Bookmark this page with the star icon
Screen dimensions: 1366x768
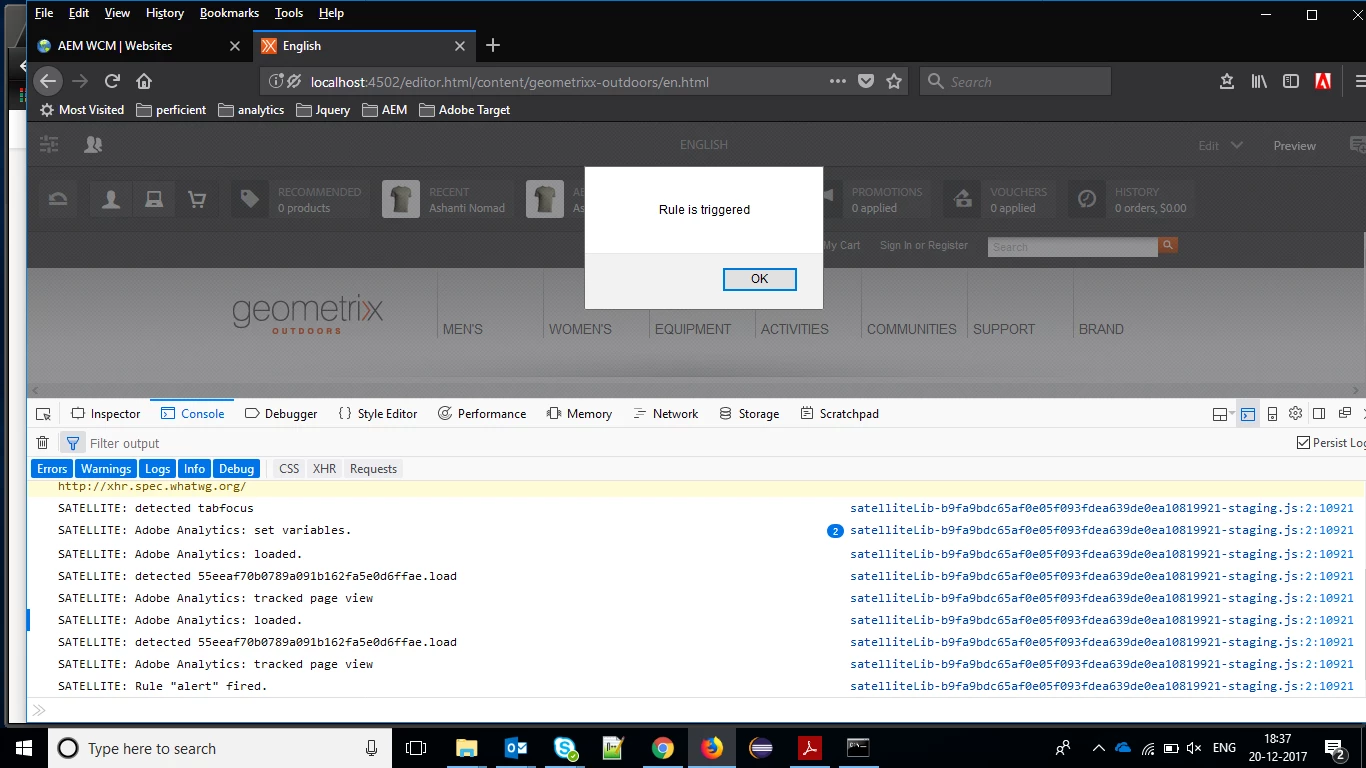[x=894, y=81]
